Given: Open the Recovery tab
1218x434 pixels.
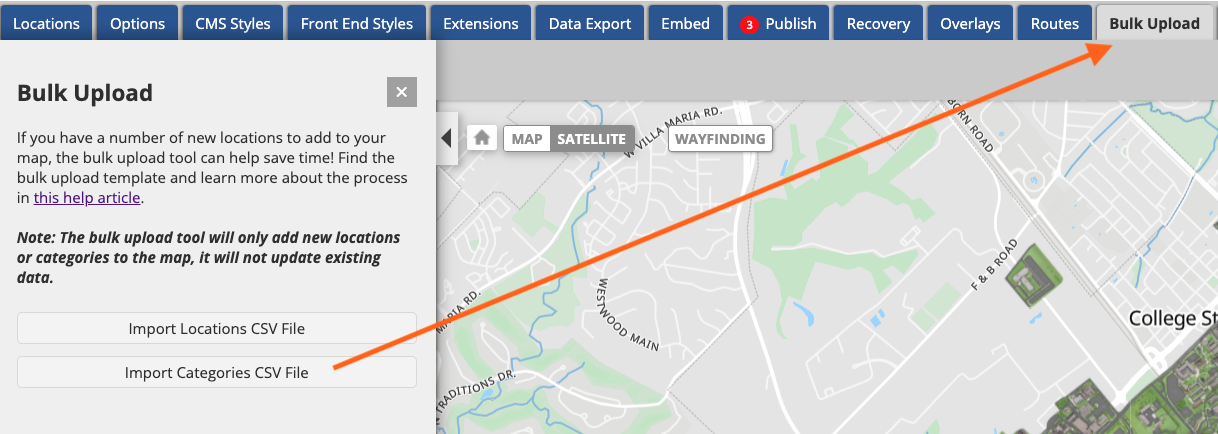Looking at the screenshot, I should click(x=878, y=23).
